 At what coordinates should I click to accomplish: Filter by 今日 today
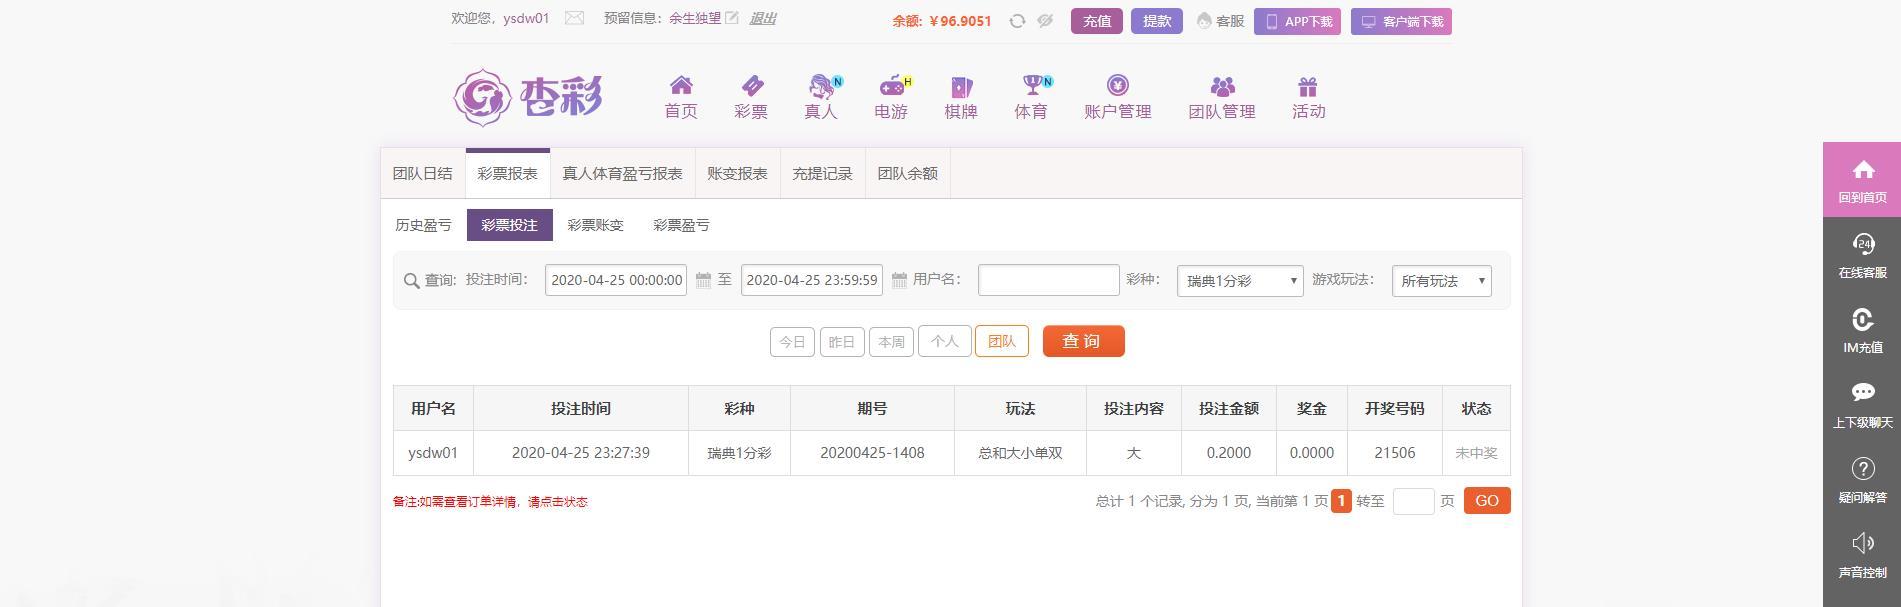point(792,342)
